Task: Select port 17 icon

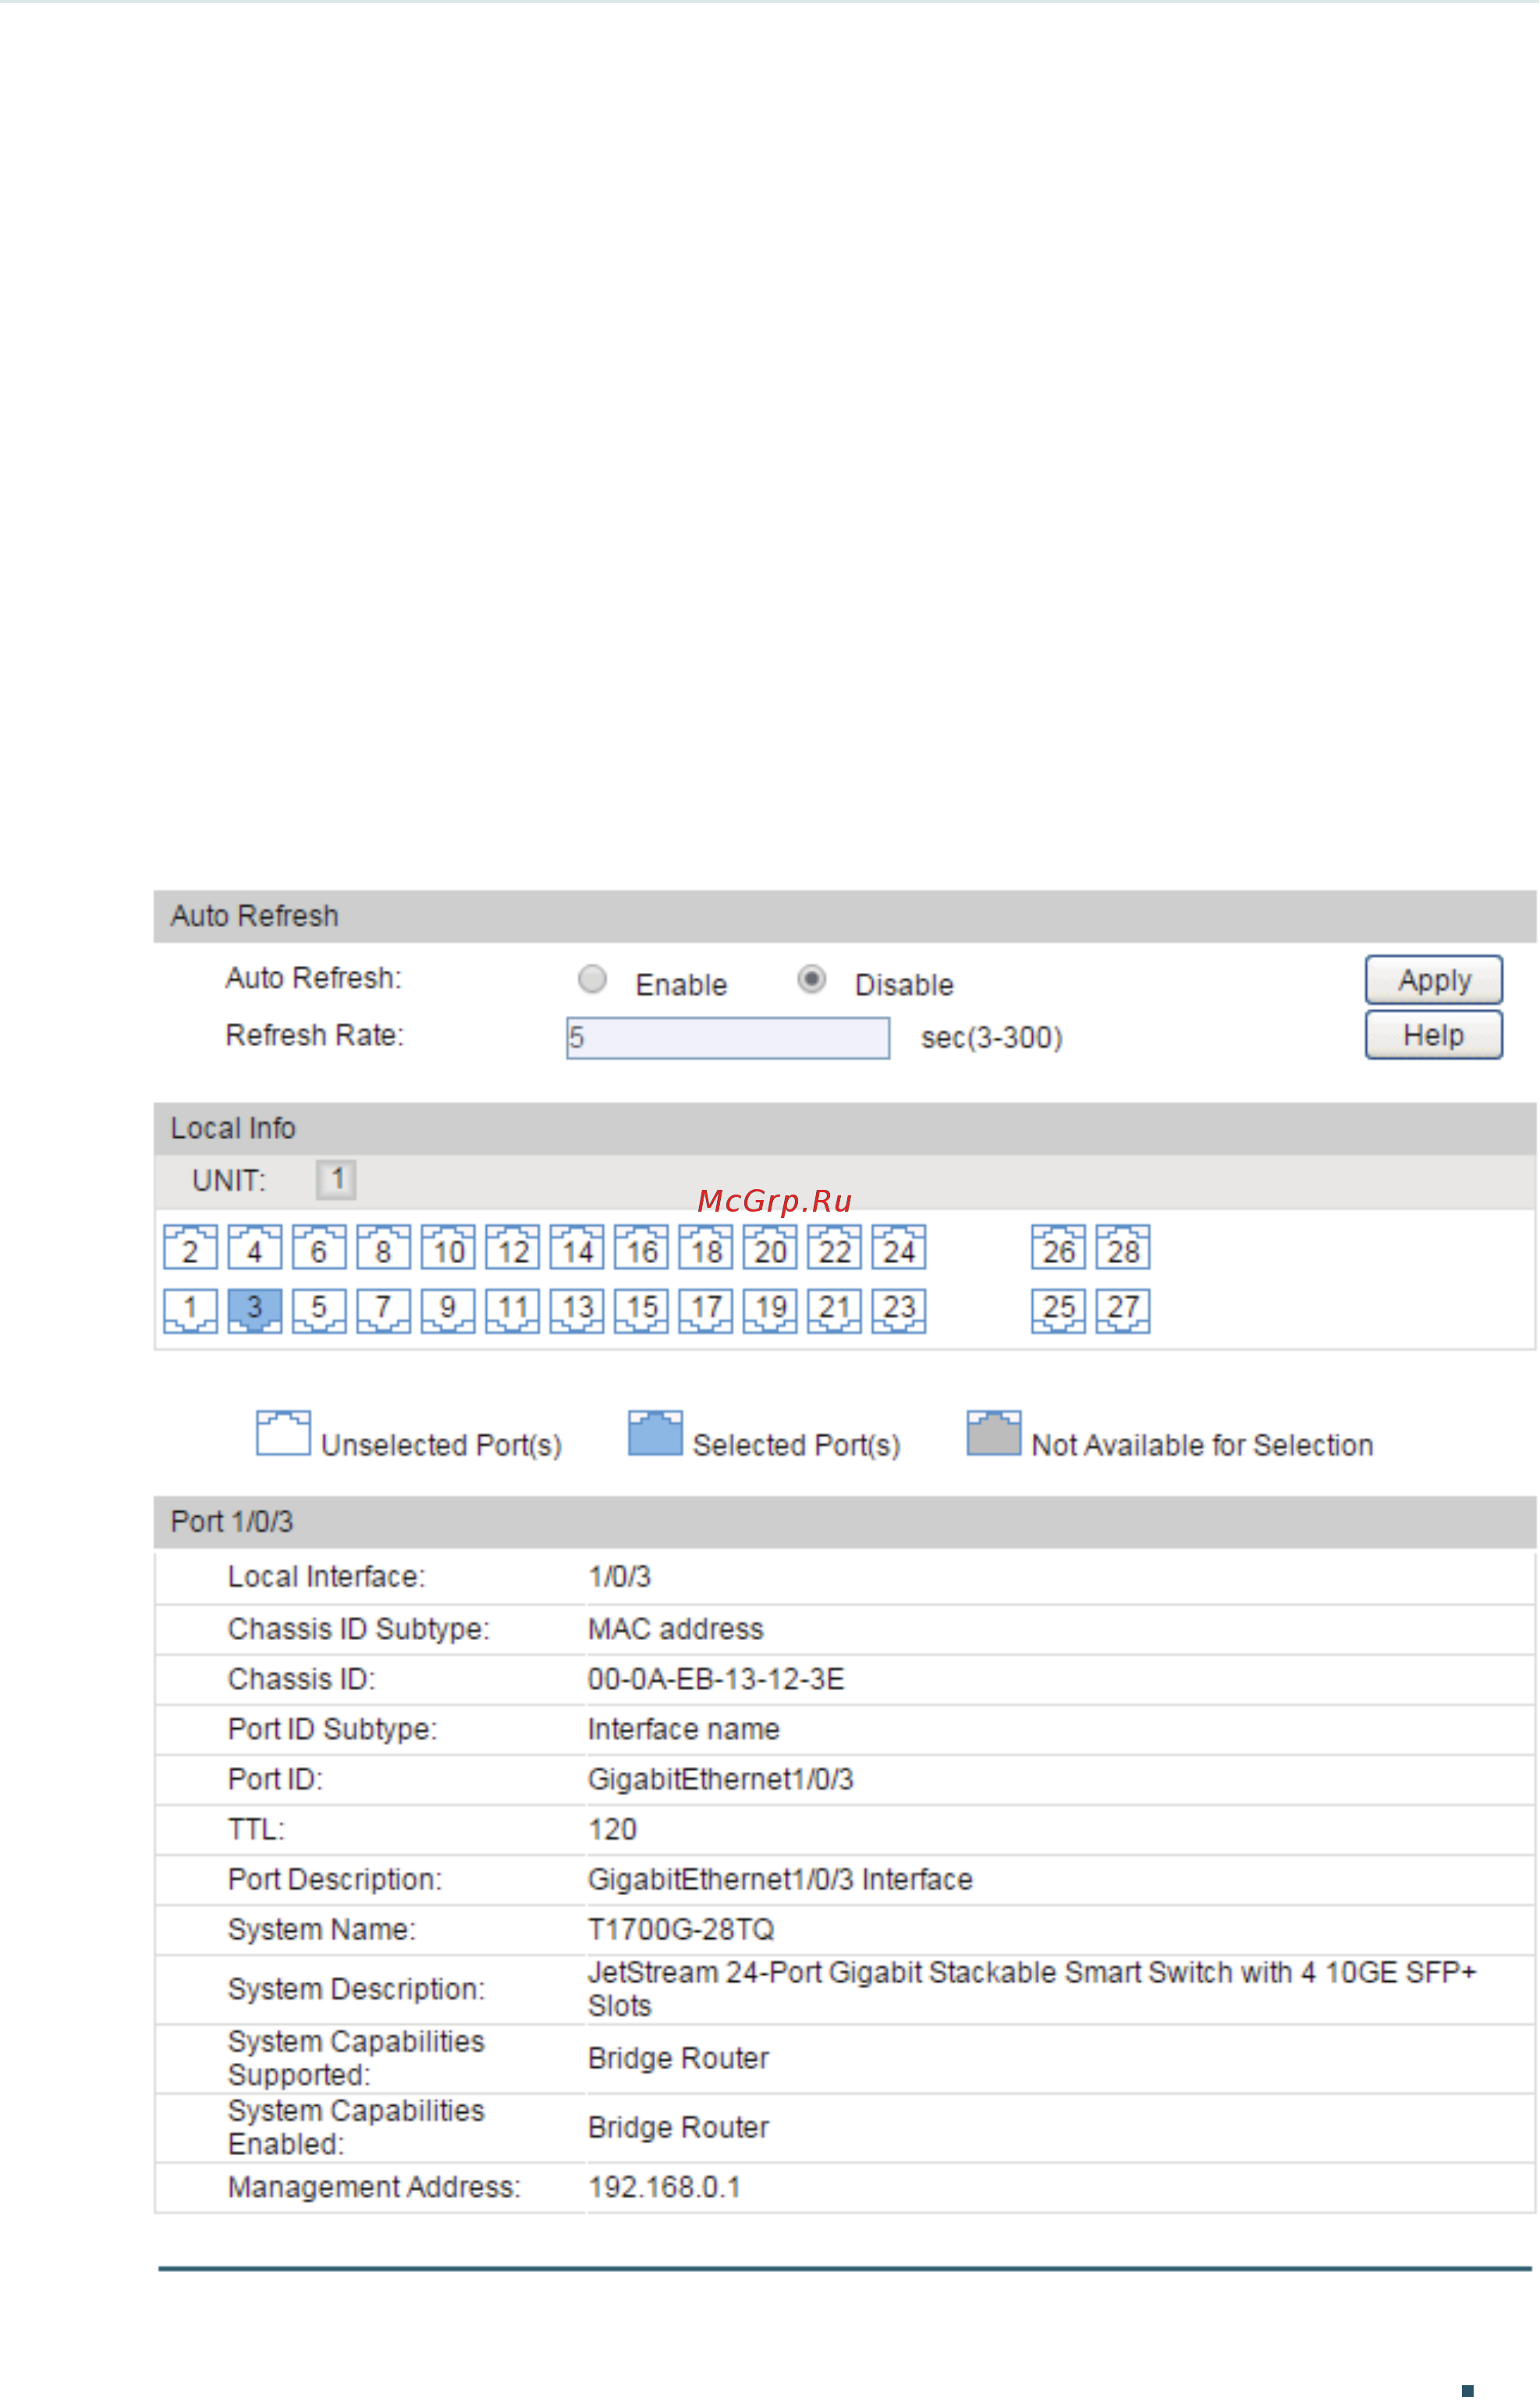Action: pyautogui.click(x=706, y=1310)
